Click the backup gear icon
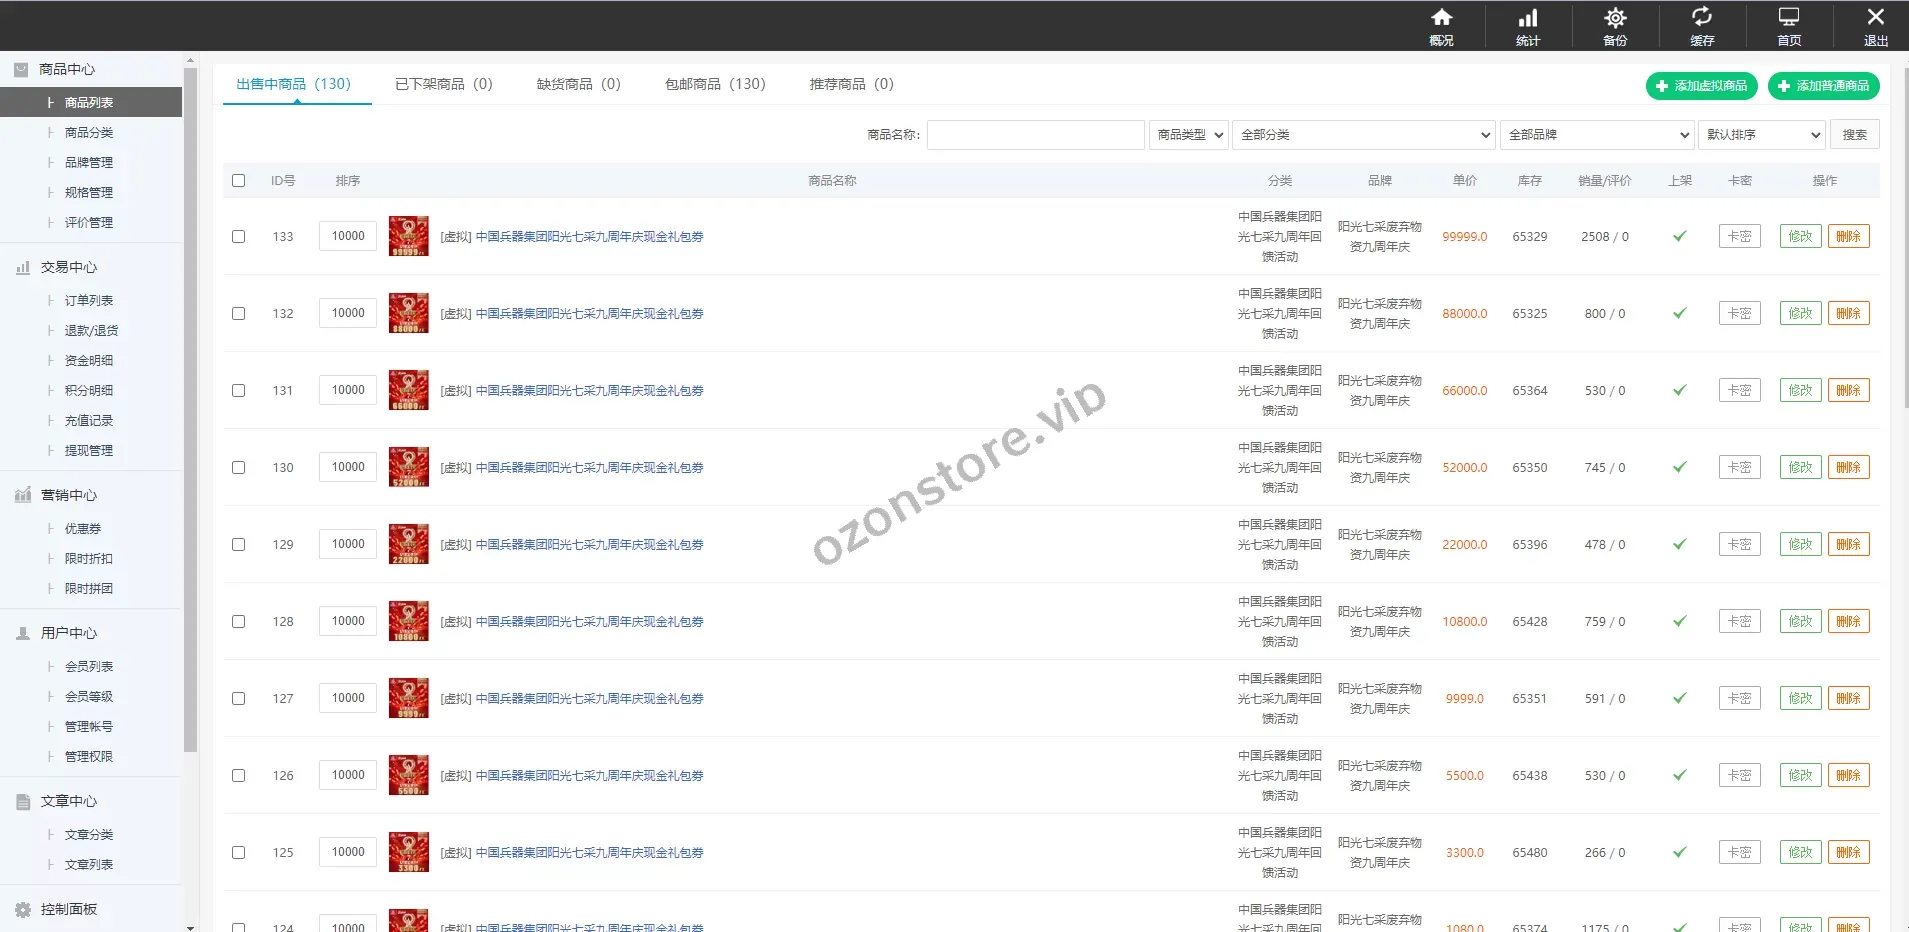 [1615, 18]
